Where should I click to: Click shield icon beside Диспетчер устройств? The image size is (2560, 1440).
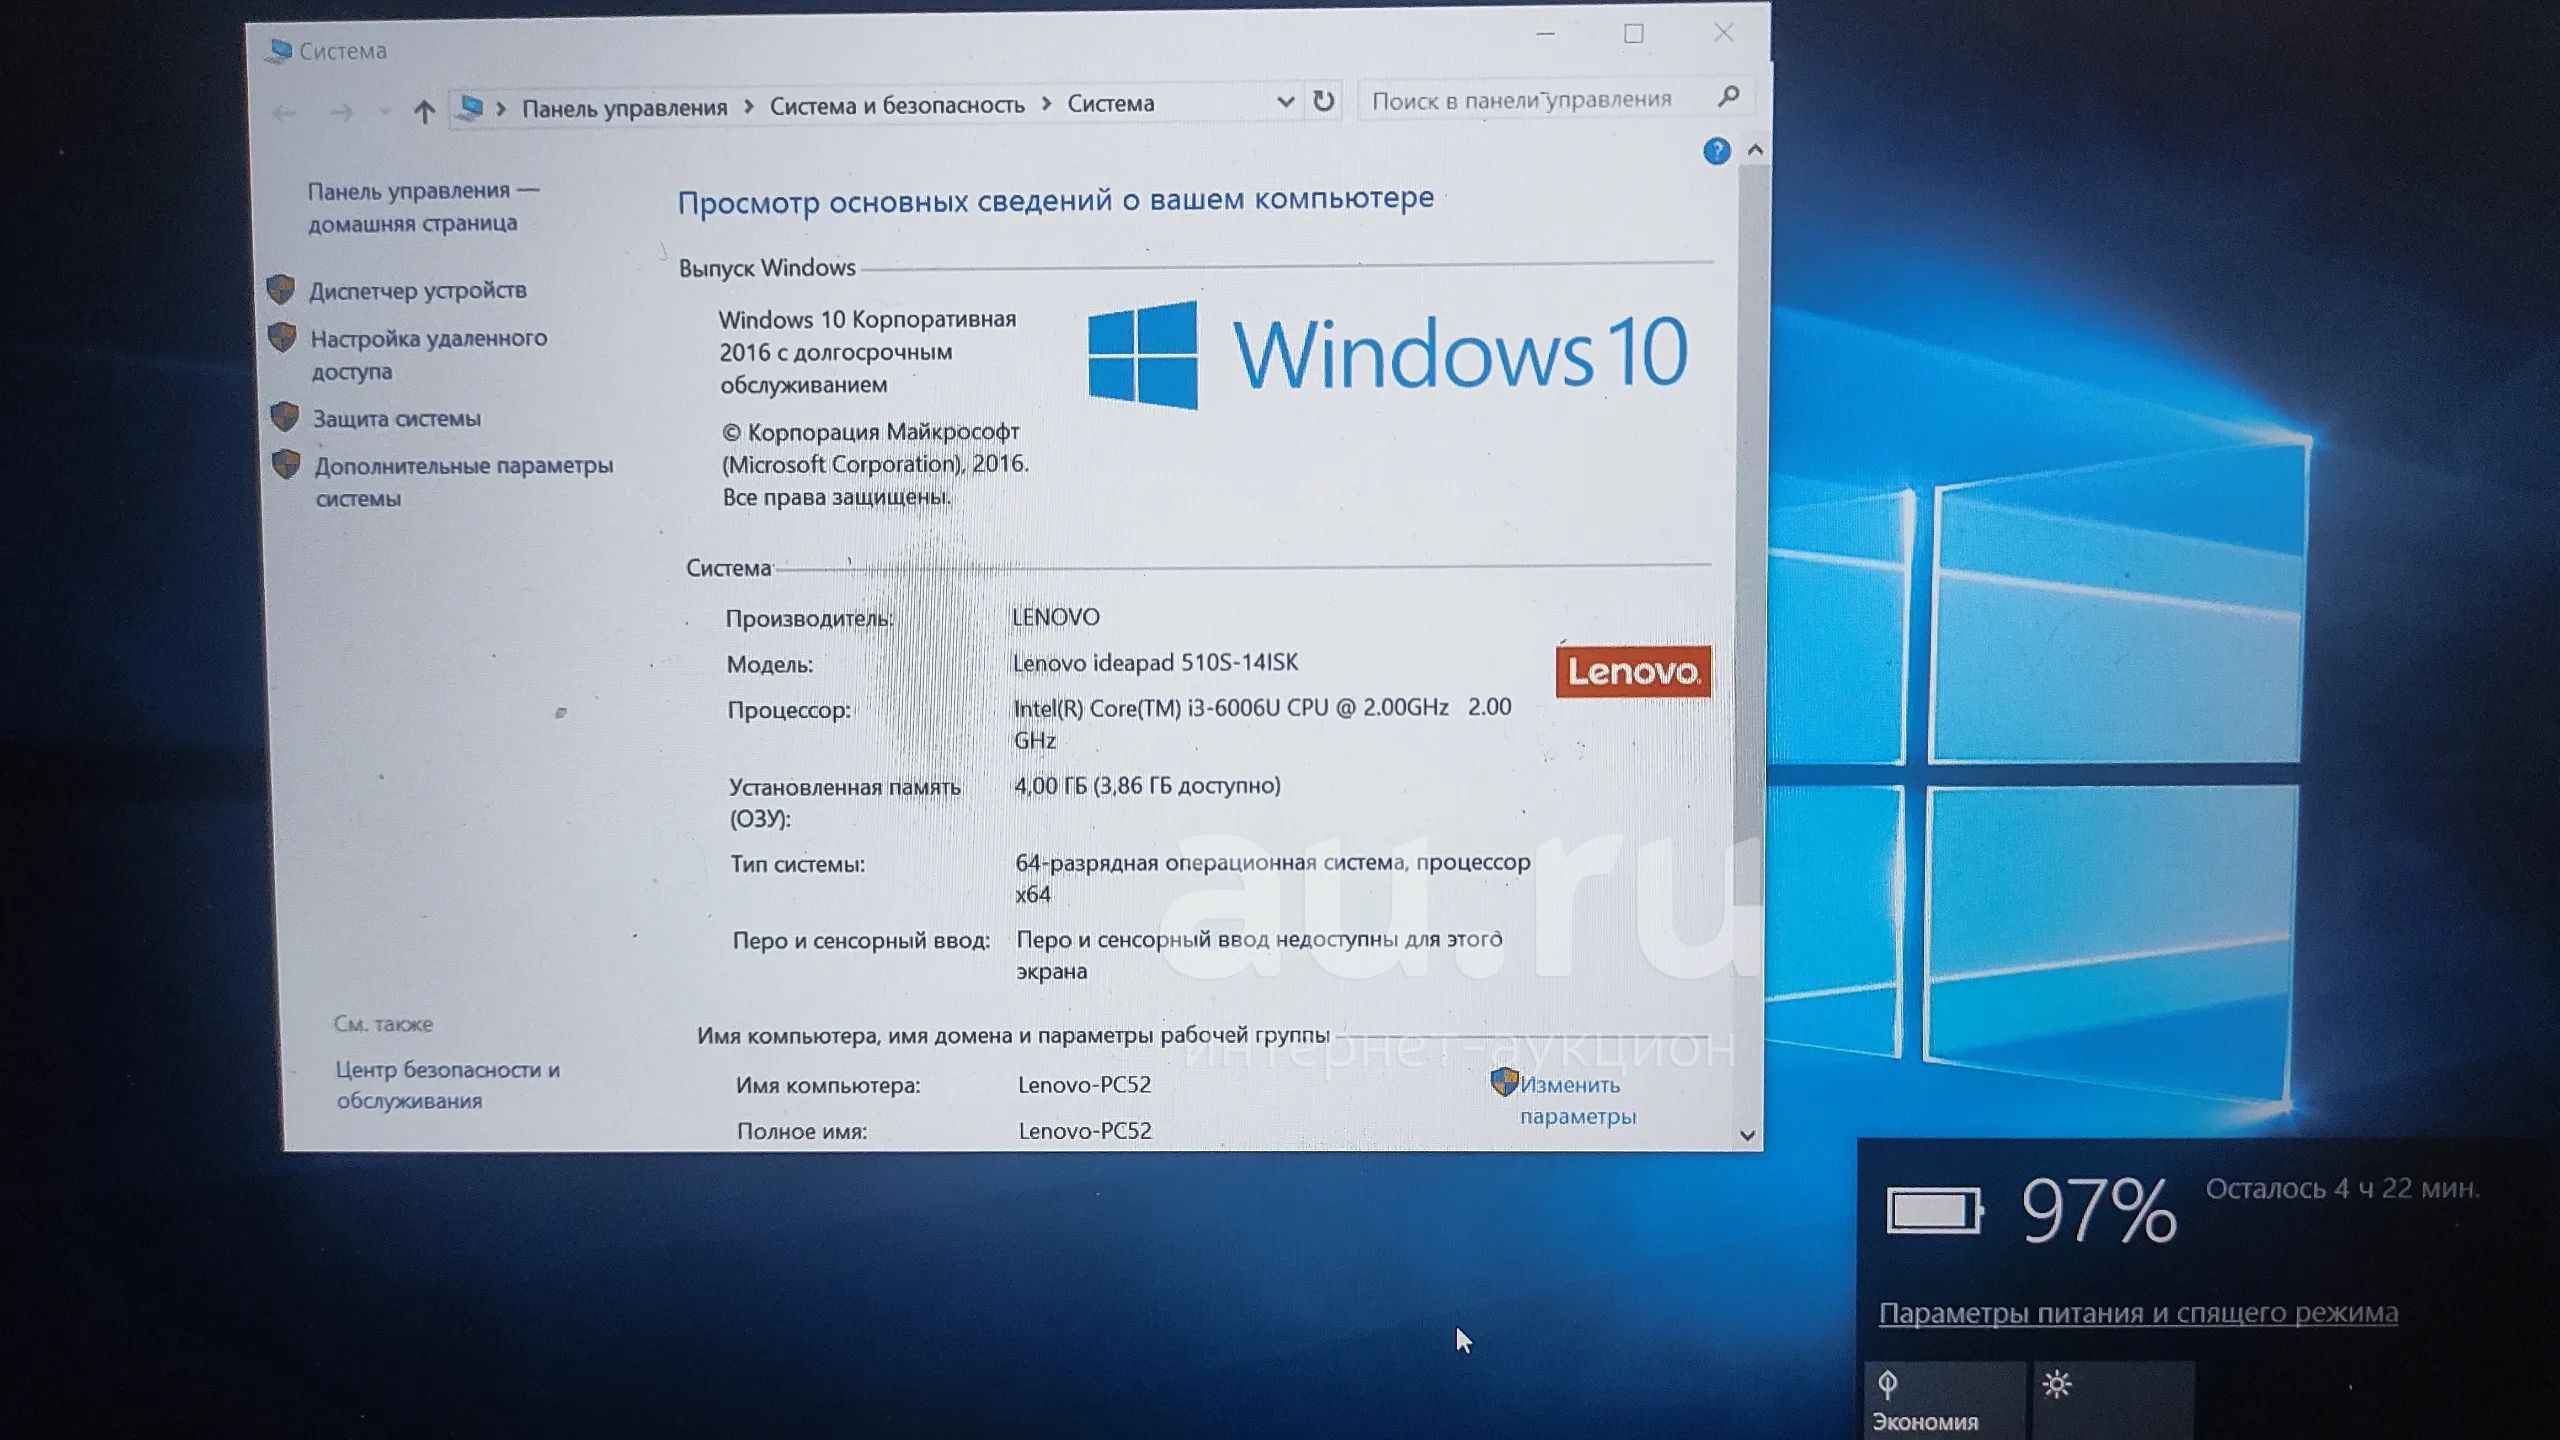280,290
